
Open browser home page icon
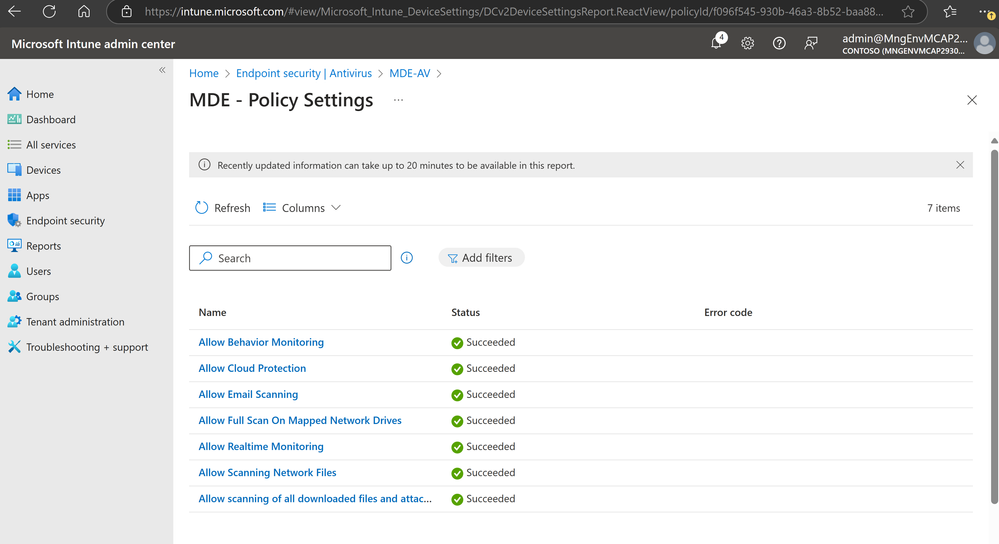pyautogui.click(x=83, y=11)
